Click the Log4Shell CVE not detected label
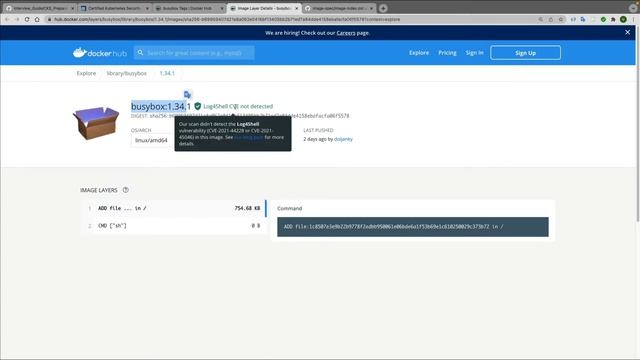The width and height of the screenshot is (640, 360). point(238,106)
